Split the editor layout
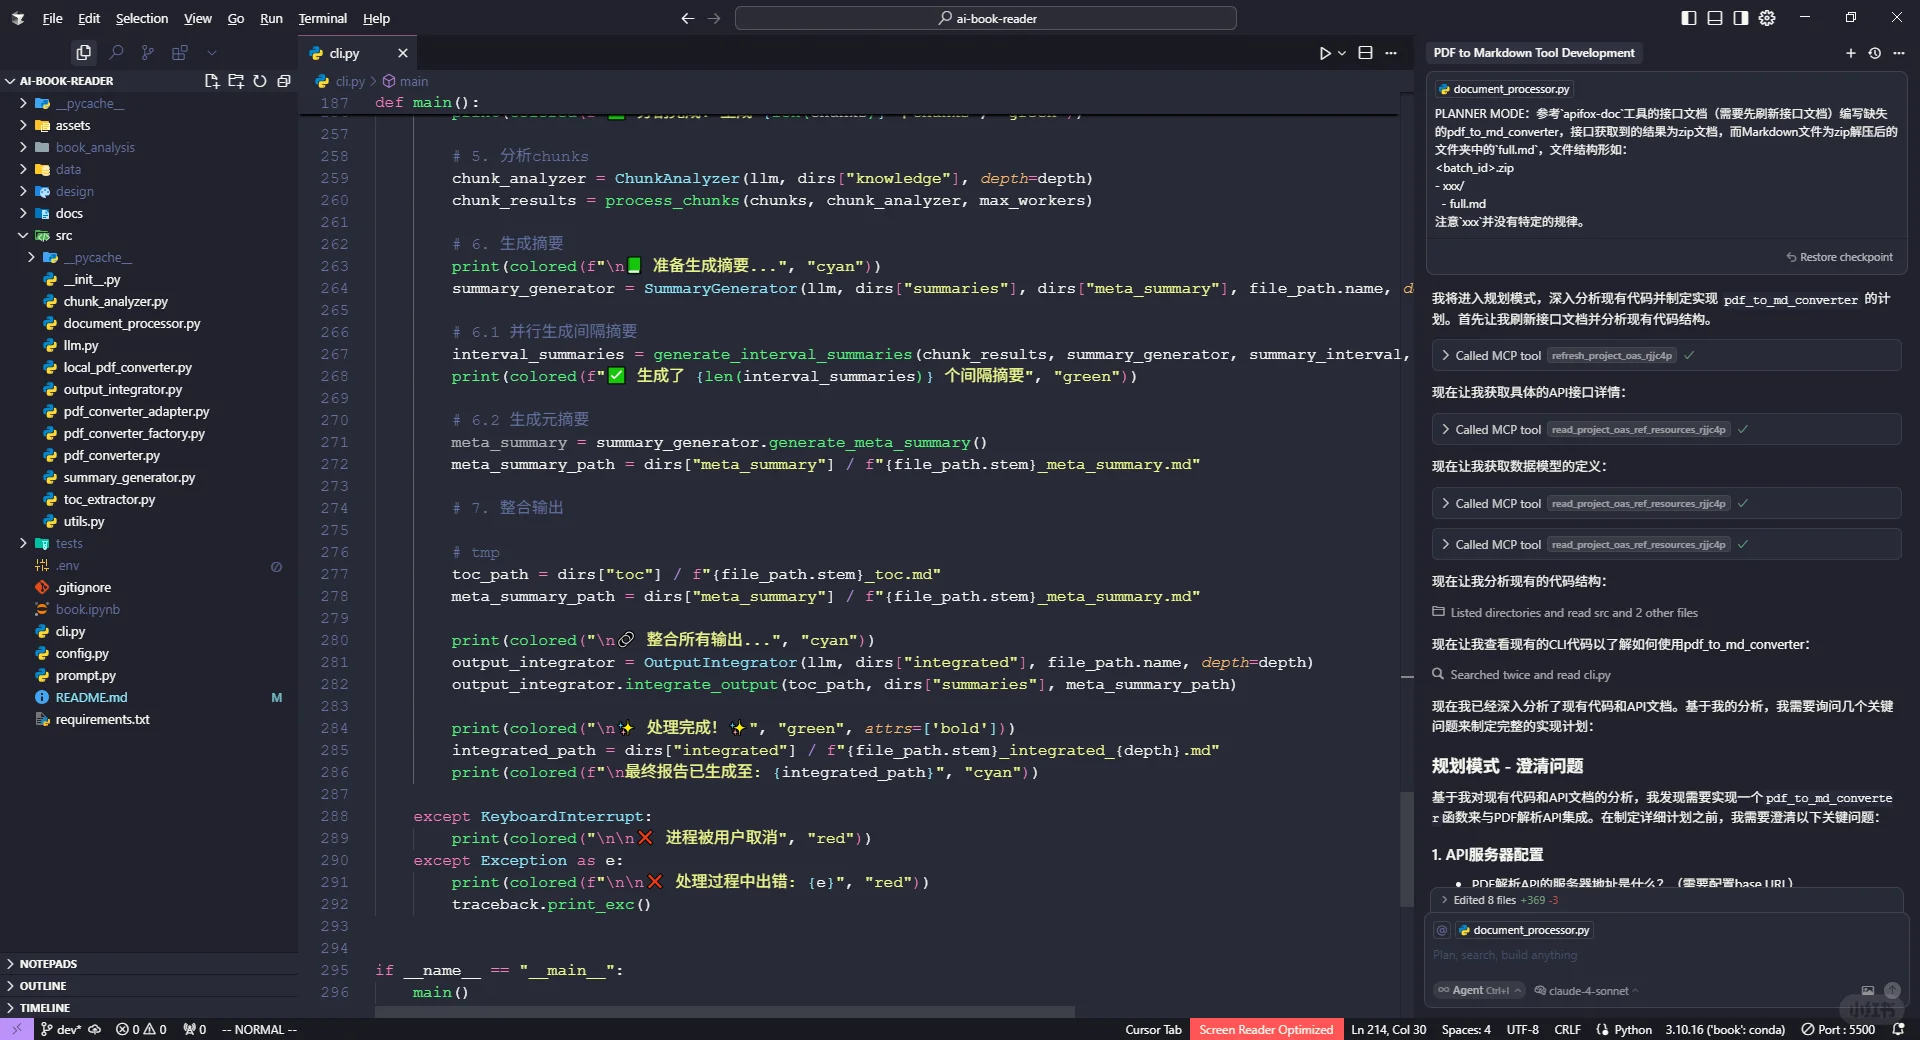Viewport: 1920px width, 1040px height. pos(1365,53)
